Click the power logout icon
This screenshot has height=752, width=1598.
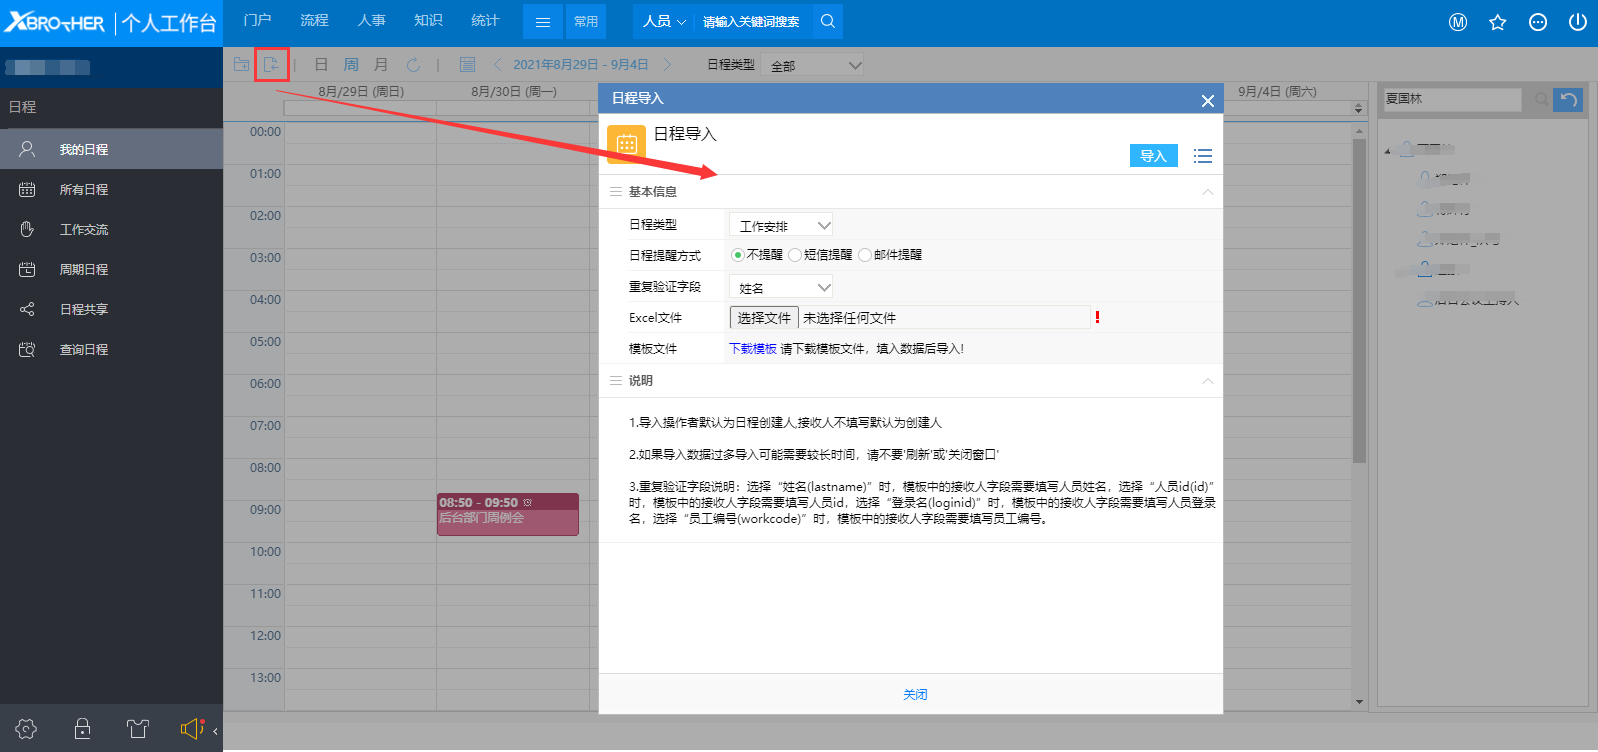pyautogui.click(x=1577, y=22)
